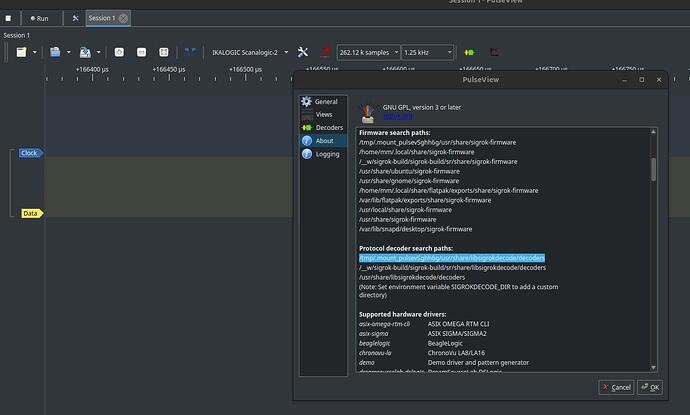Image resolution: width=690 pixels, height=415 pixels.
Task: Click the /usr/share/libsigrokdecode/decoders path text
Action: (412, 277)
